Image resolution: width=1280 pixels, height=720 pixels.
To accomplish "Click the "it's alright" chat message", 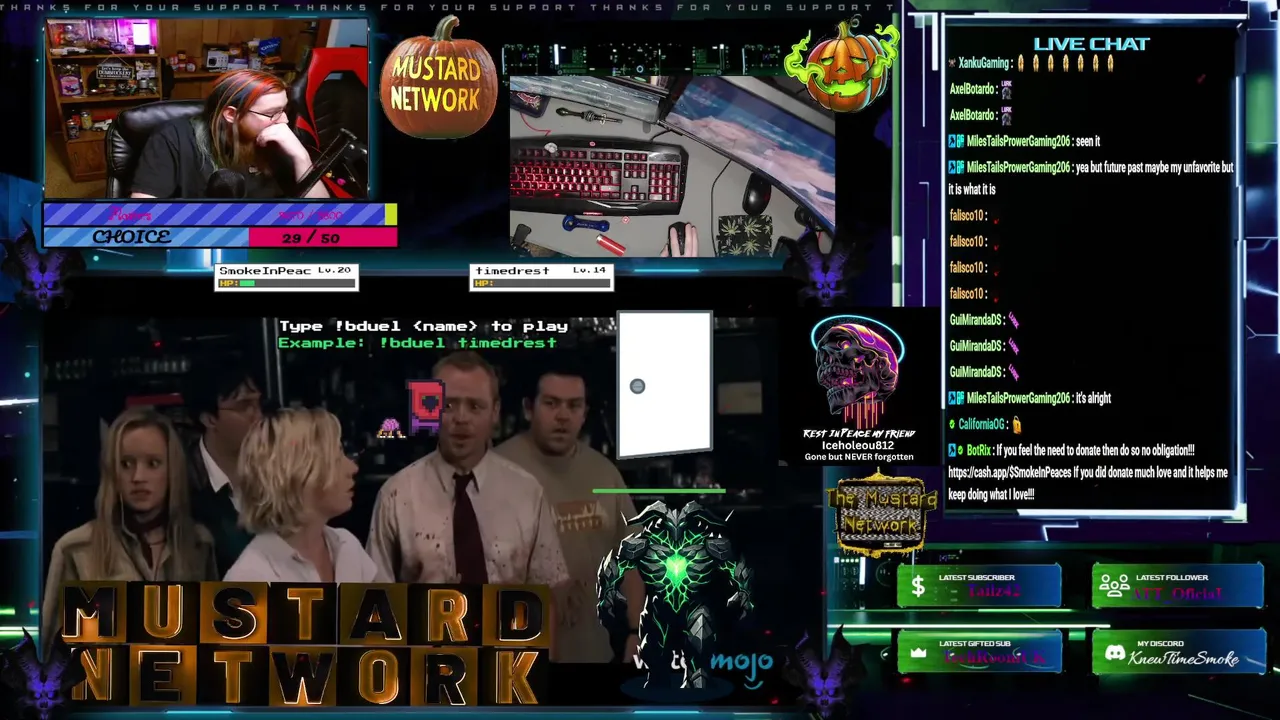I will tap(1093, 398).
